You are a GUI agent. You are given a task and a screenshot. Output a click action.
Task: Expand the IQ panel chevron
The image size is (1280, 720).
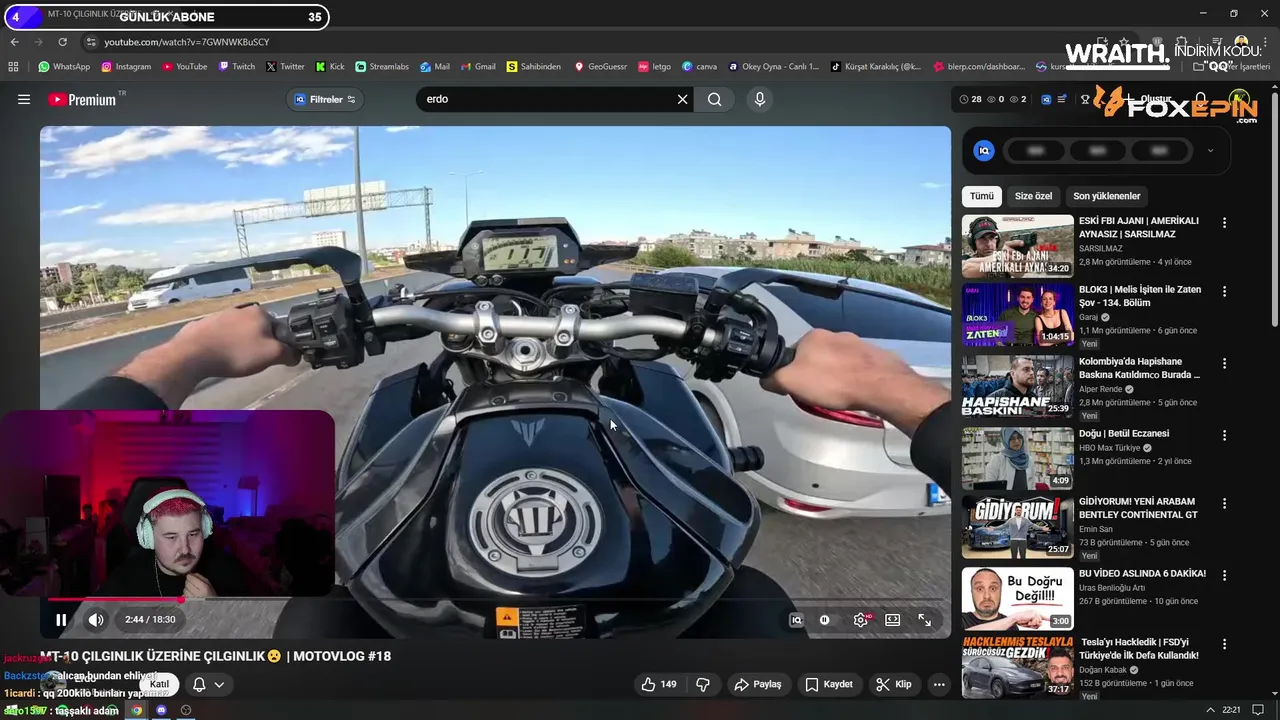tap(1210, 151)
